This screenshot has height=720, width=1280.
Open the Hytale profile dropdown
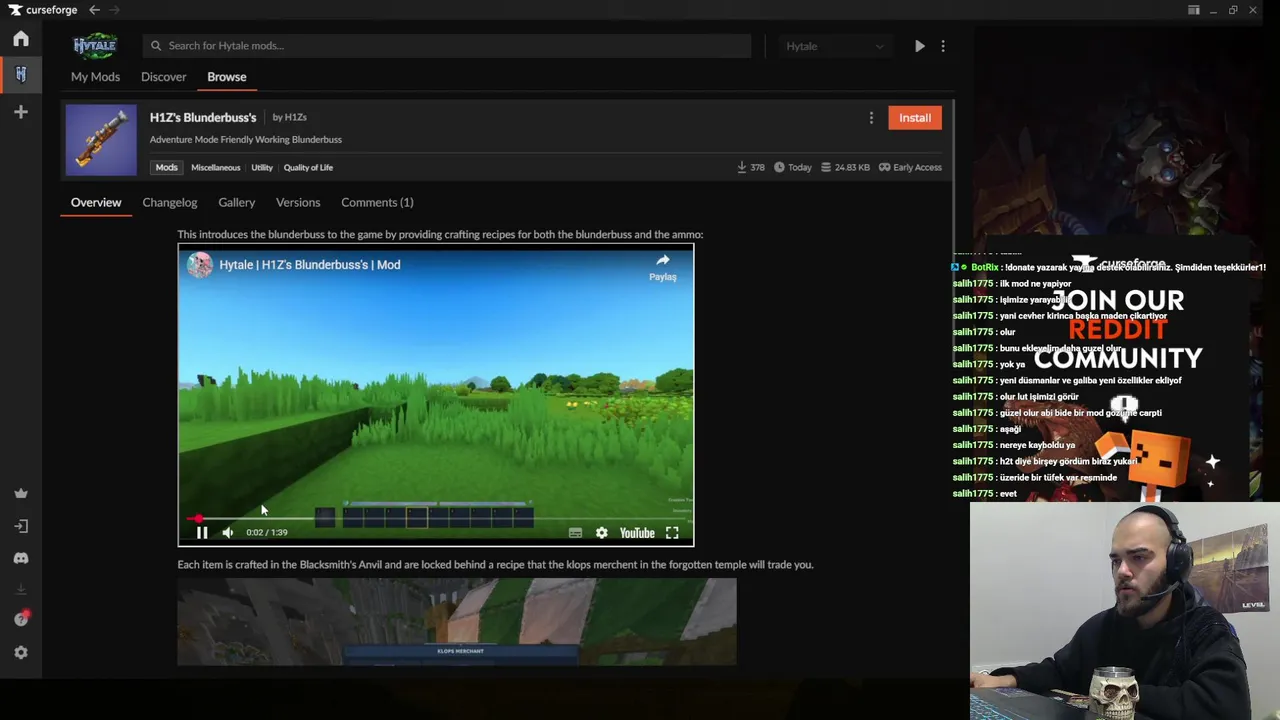click(x=835, y=46)
